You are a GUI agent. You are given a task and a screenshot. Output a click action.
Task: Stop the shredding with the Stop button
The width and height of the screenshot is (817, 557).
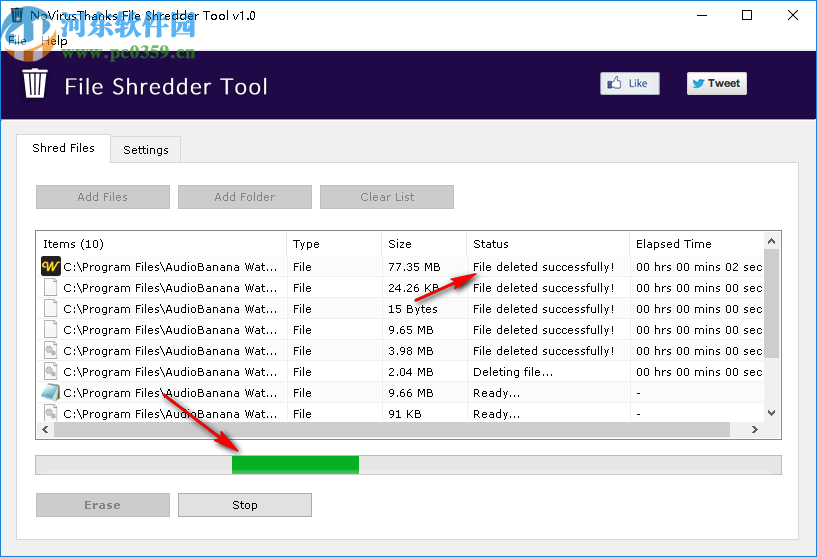tap(244, 505)
